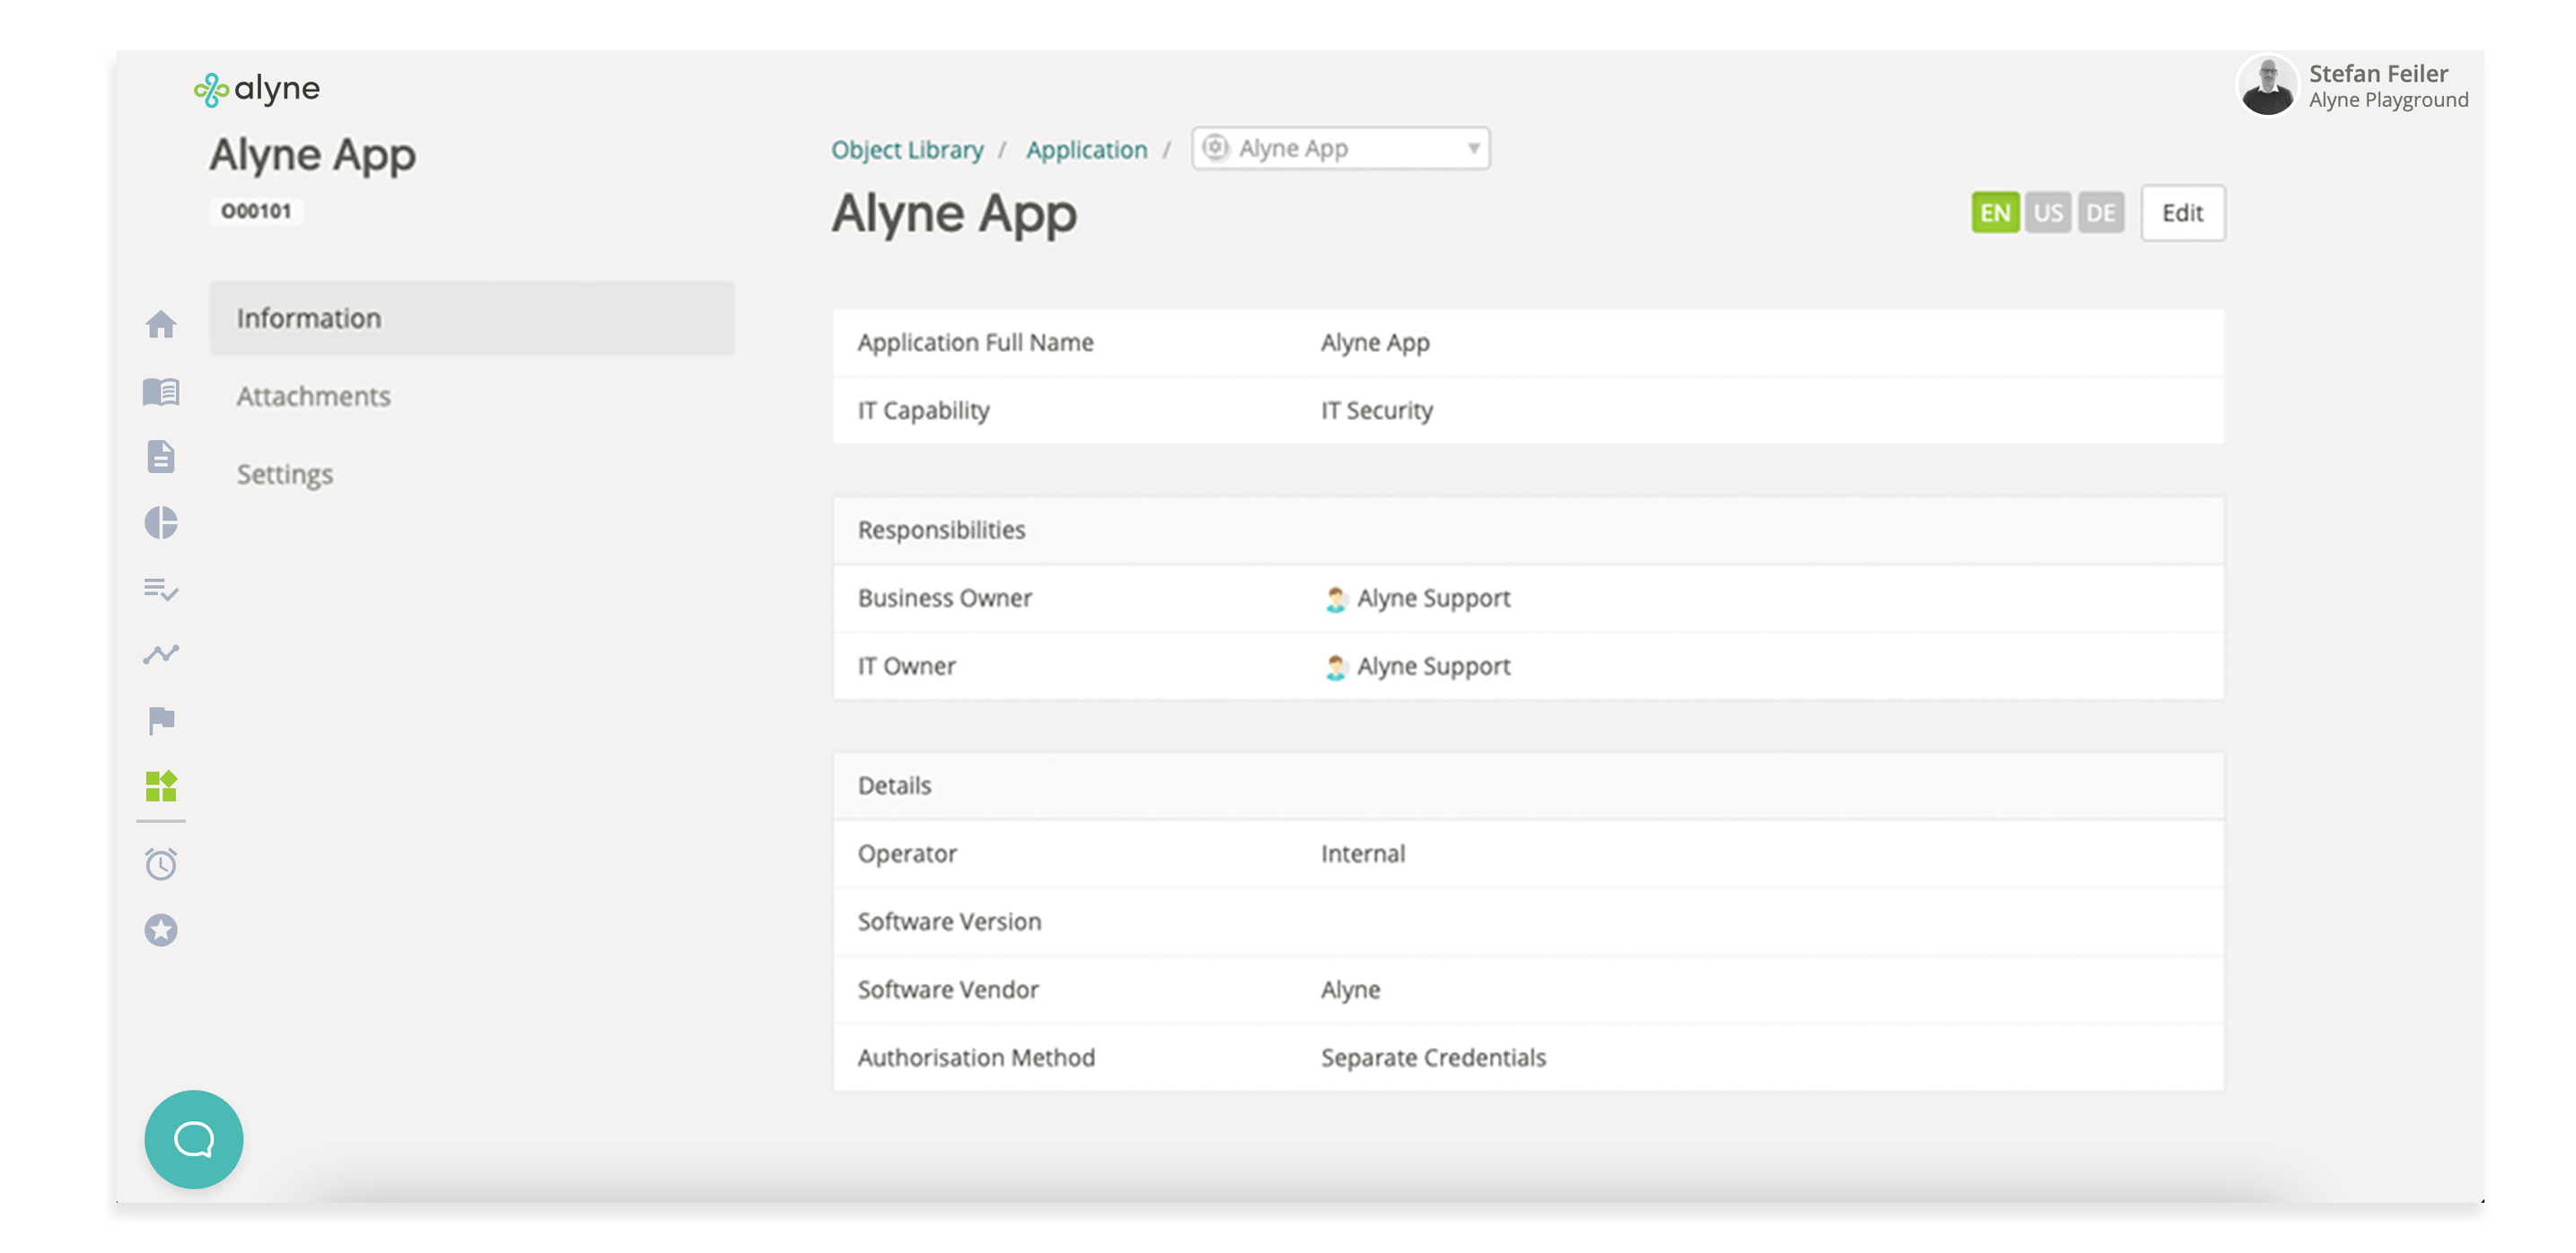Switch language to DE
This screenshot has height=1253, width=2576.
pos(2100,213)
